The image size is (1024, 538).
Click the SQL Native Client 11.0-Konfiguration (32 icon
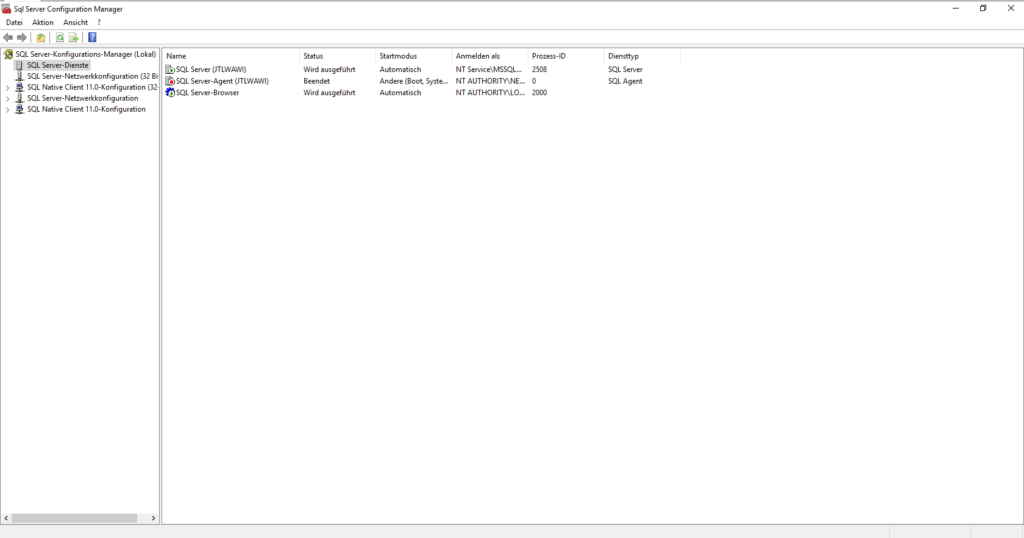pyautogui.click(x=20, y=87)
